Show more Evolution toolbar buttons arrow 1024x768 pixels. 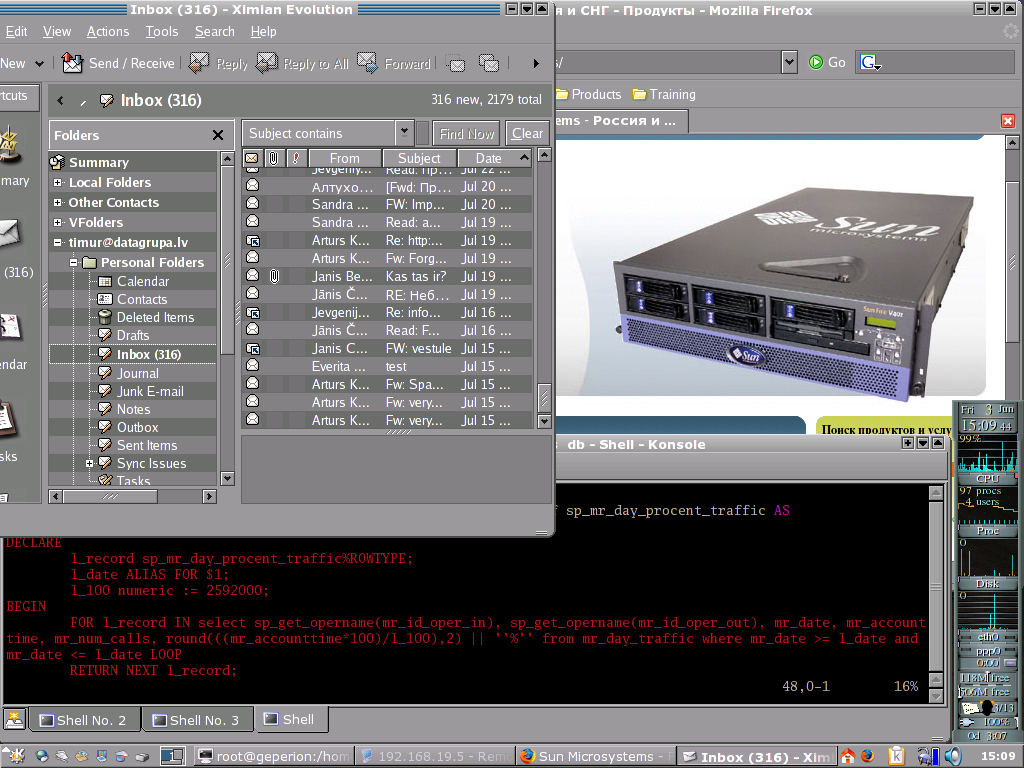536,63
